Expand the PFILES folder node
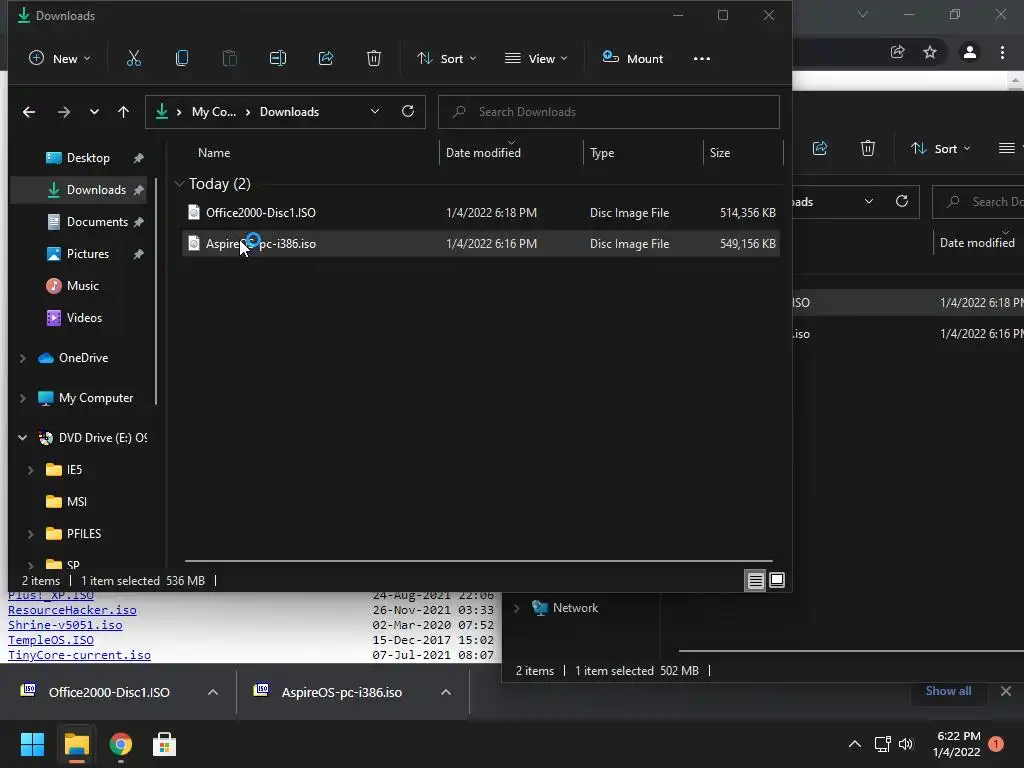Image resolution: width=1024 pixels, height=768 pixels. [31, 534]
